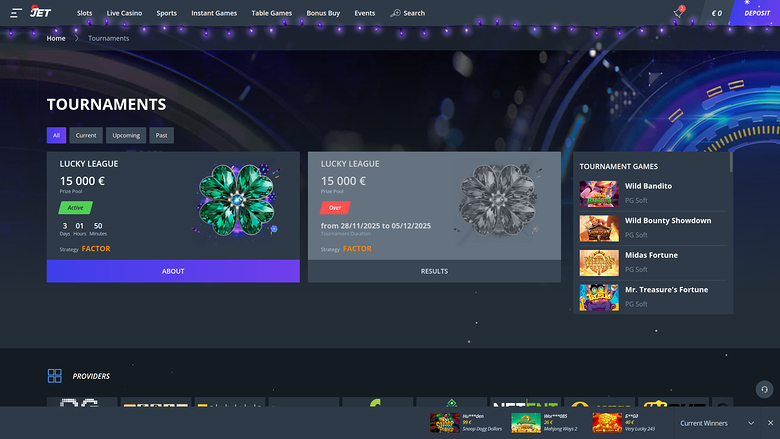Open Bonus Buy menu
The width and height of the screenshot is (780, 439).
pyautogui.click(x=323, y=13)
